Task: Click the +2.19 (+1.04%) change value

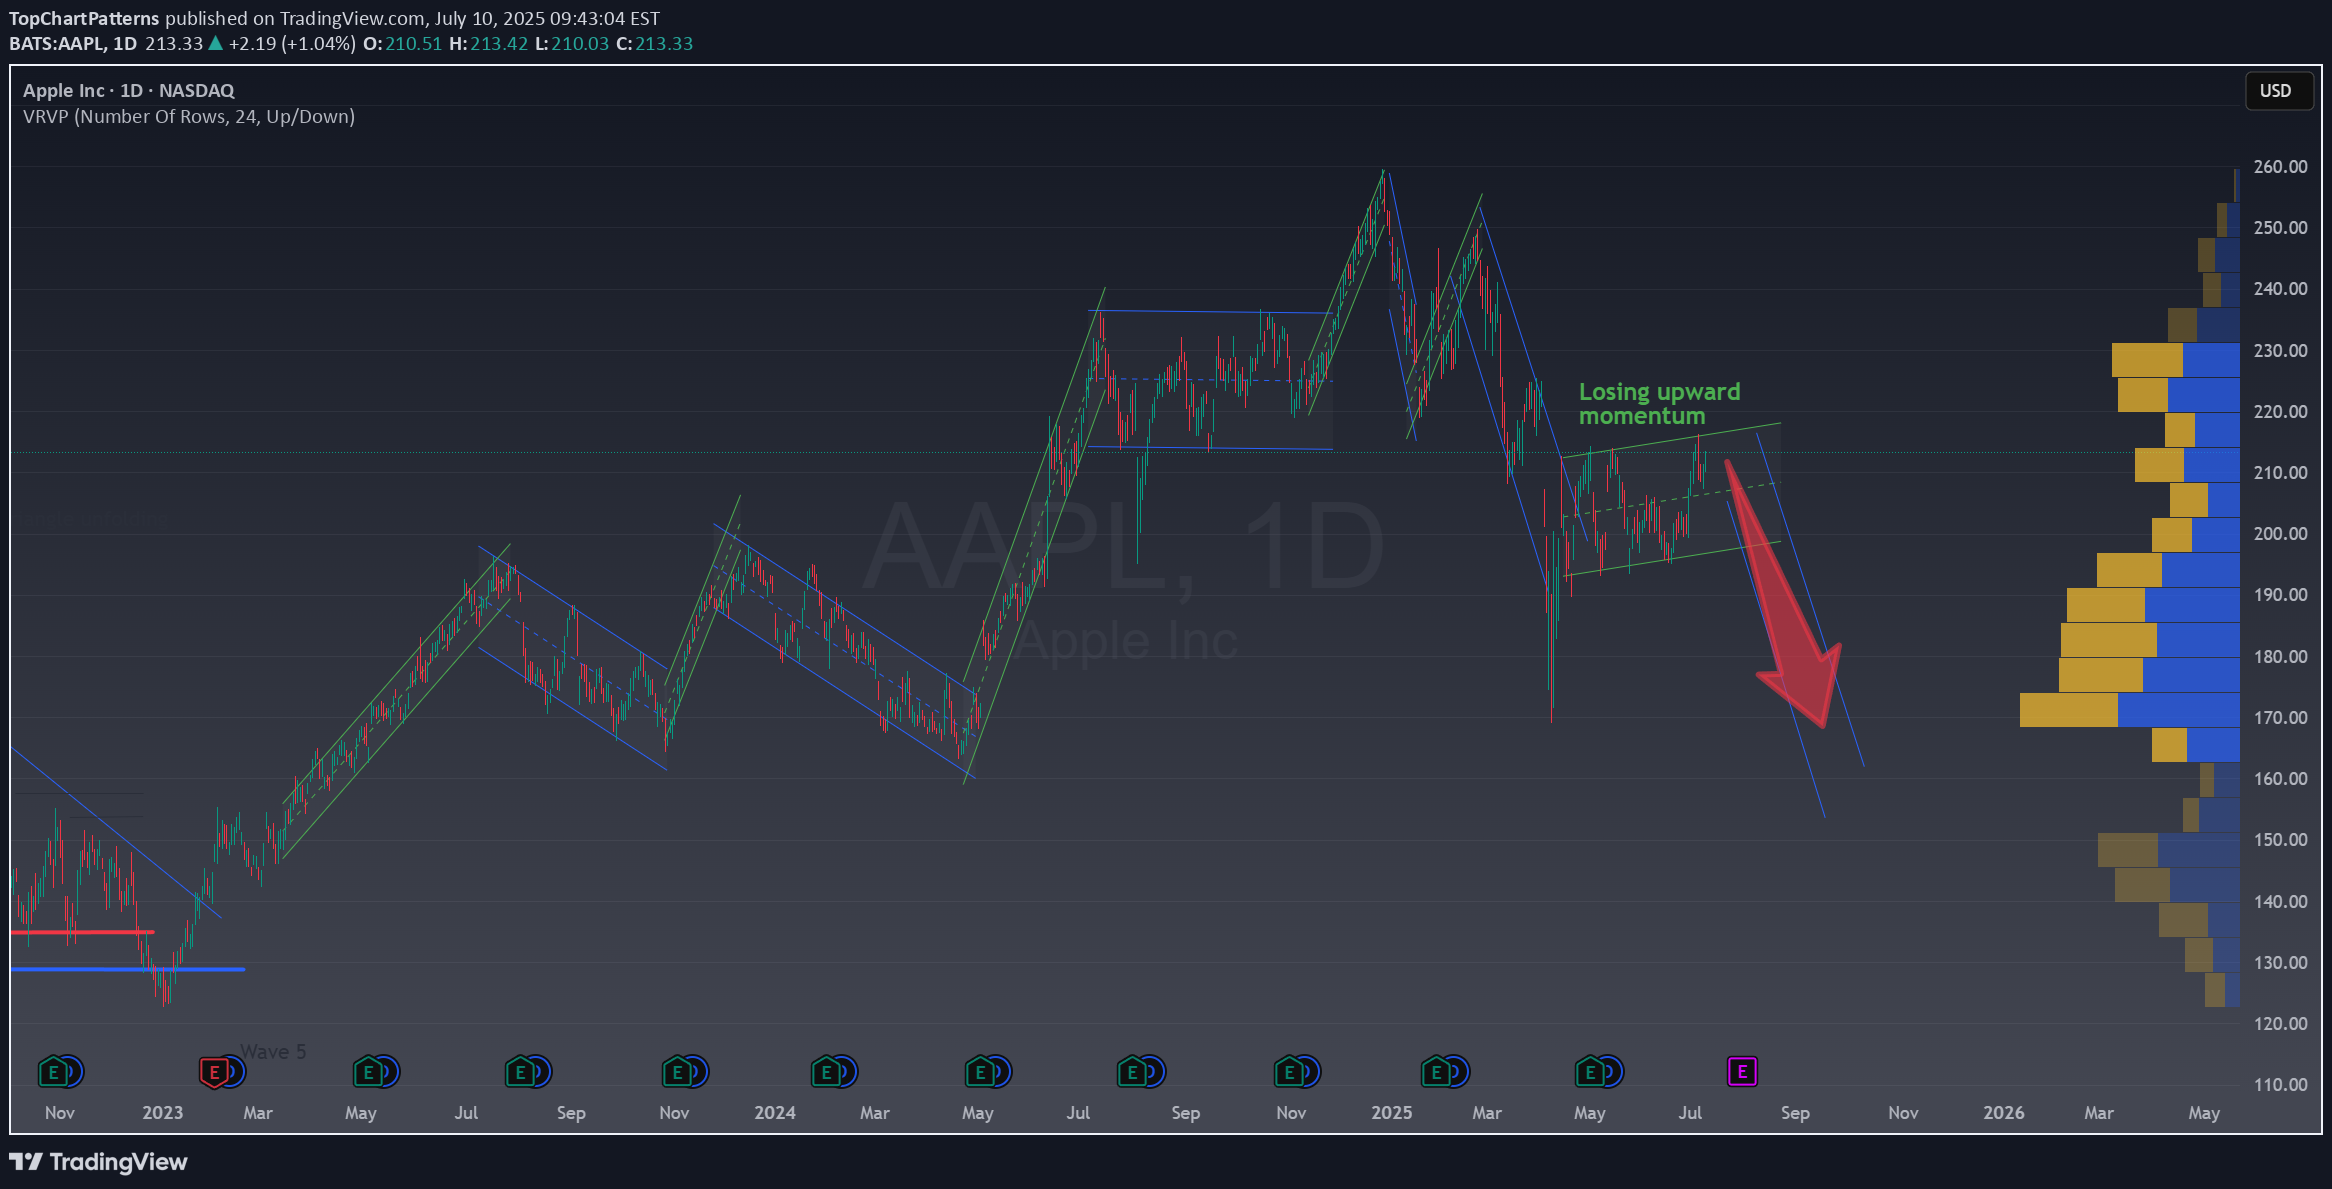Action: [x=292, y=44]
